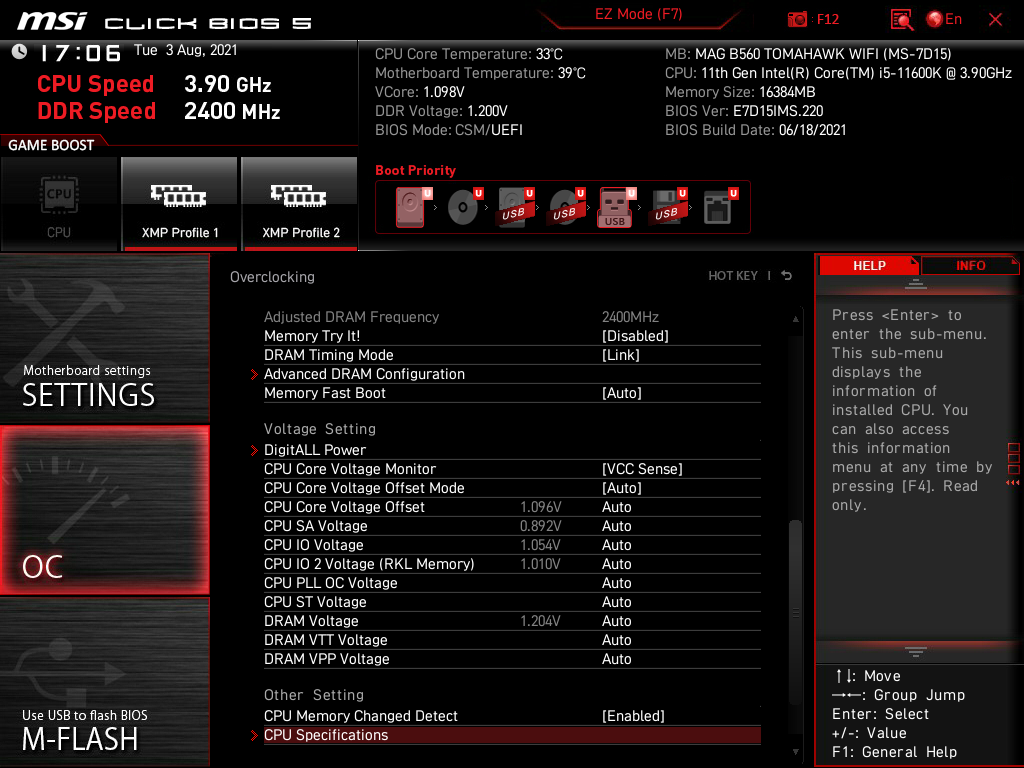
Task: Switch to the HELP tab
Action: click(869, 266)
